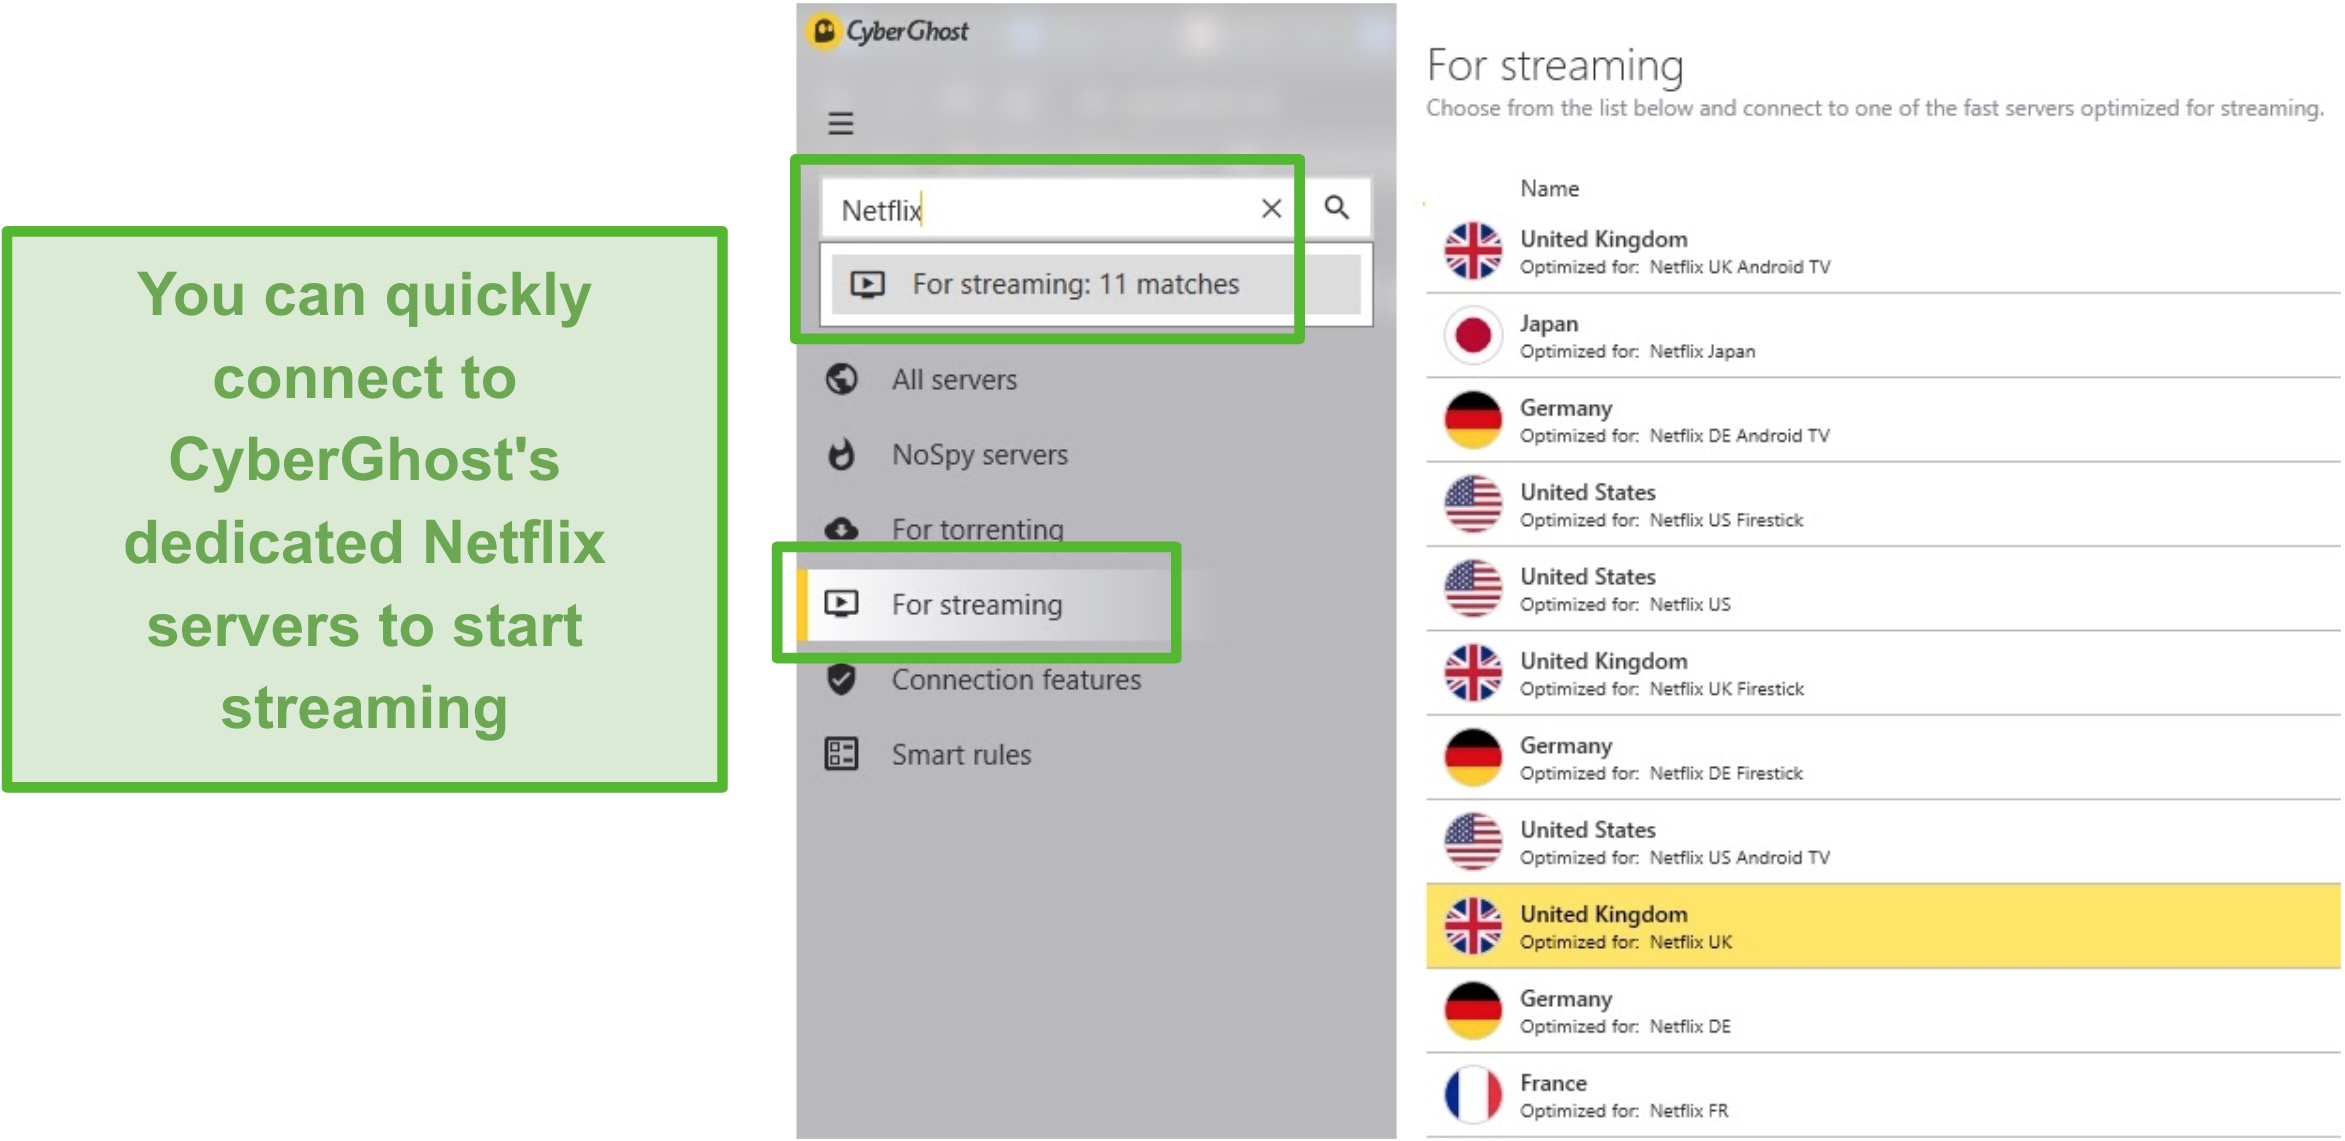
Task: Select Germany server optimized for Netflix DE
Action: (x=1883, y=1011)
